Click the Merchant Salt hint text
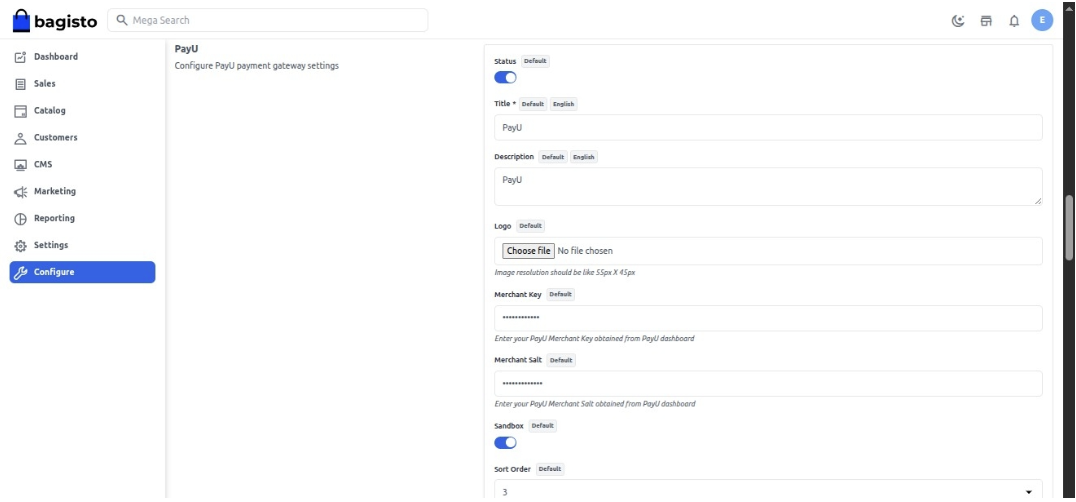 pyautogui.click(x=595, y=404)
